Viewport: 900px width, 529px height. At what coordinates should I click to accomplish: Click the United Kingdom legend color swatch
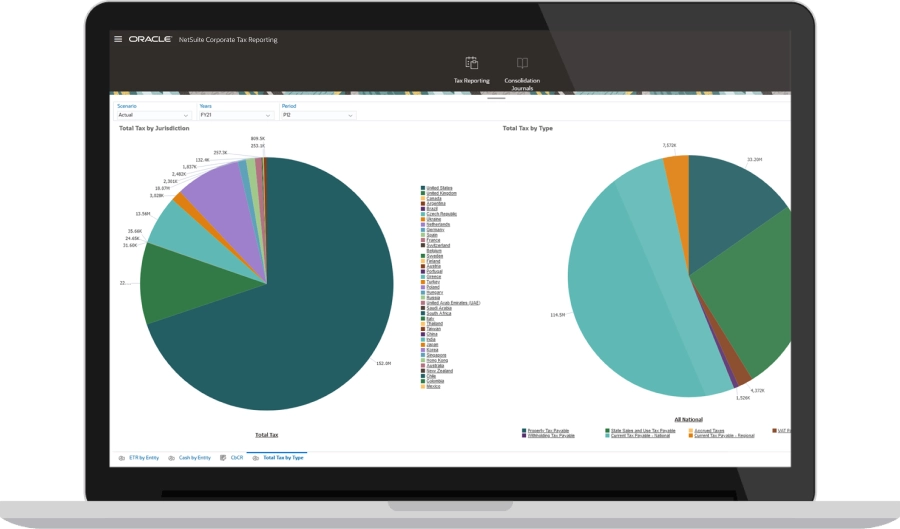click(x=423, y=193)
